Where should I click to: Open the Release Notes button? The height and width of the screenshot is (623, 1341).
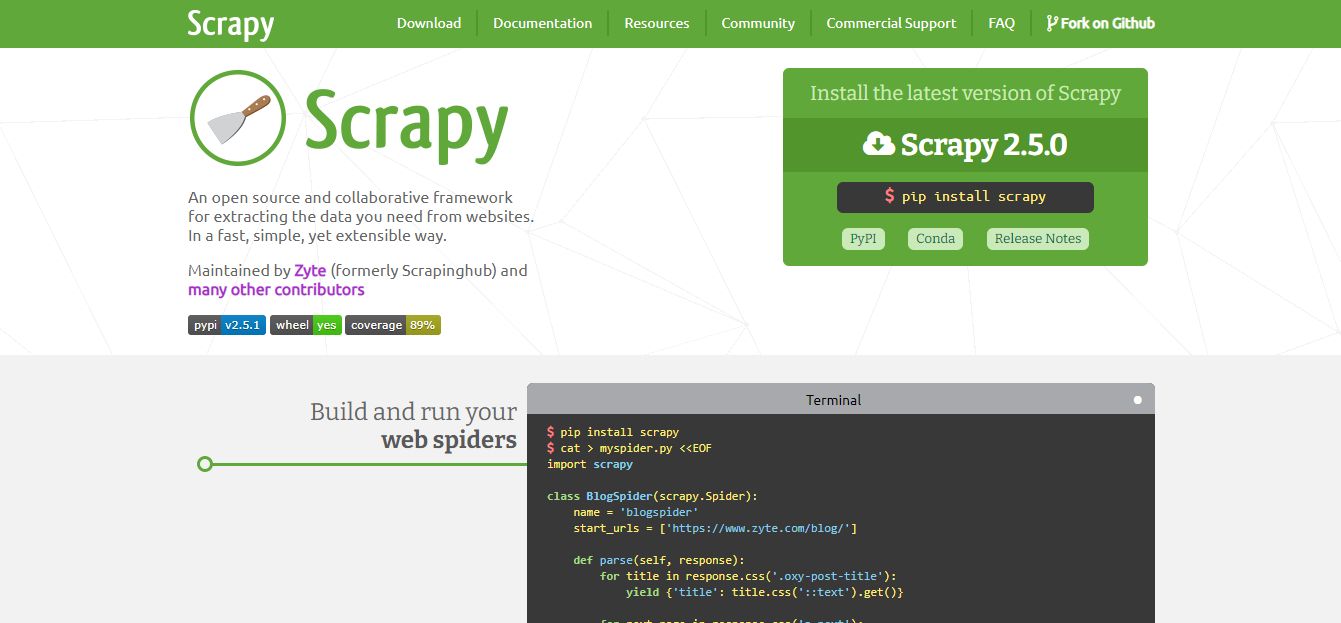coord(1038,239)
